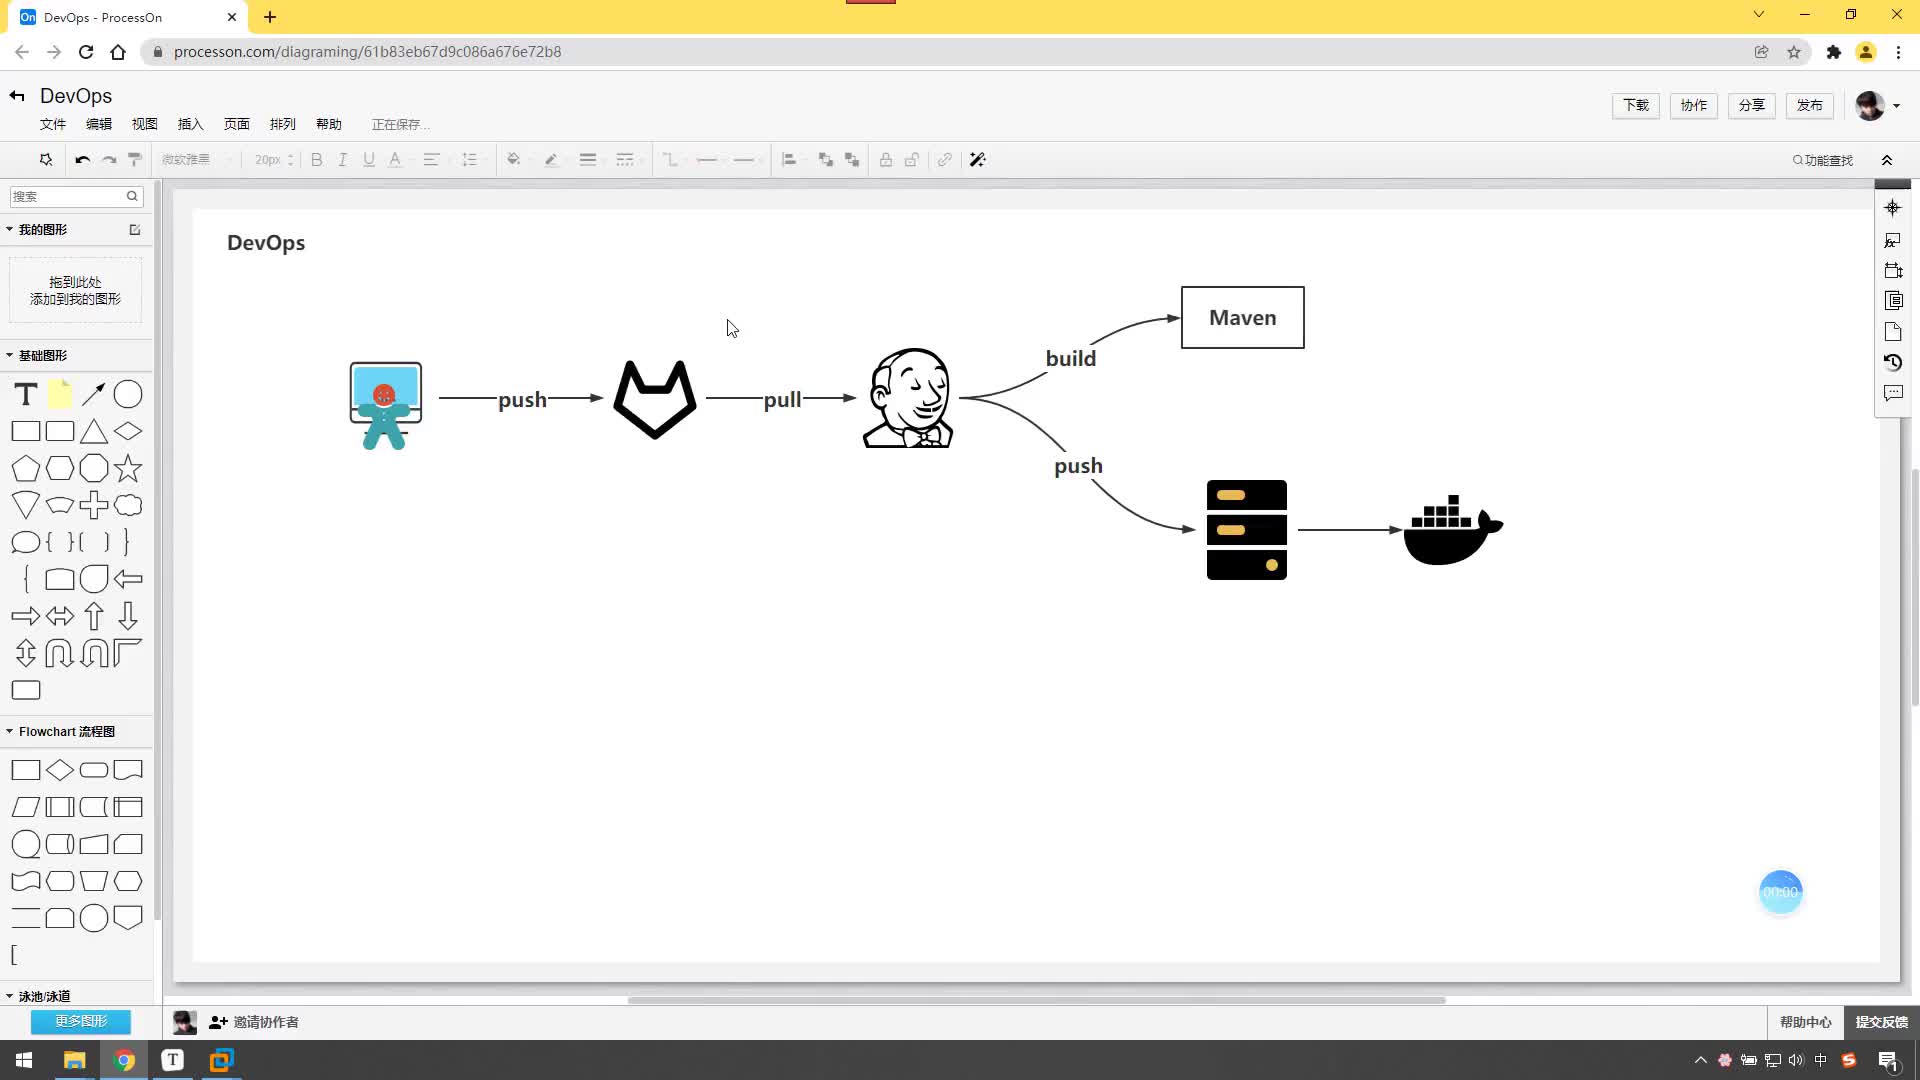
Task: Open the 排列 menu
Action: point(283,124)
